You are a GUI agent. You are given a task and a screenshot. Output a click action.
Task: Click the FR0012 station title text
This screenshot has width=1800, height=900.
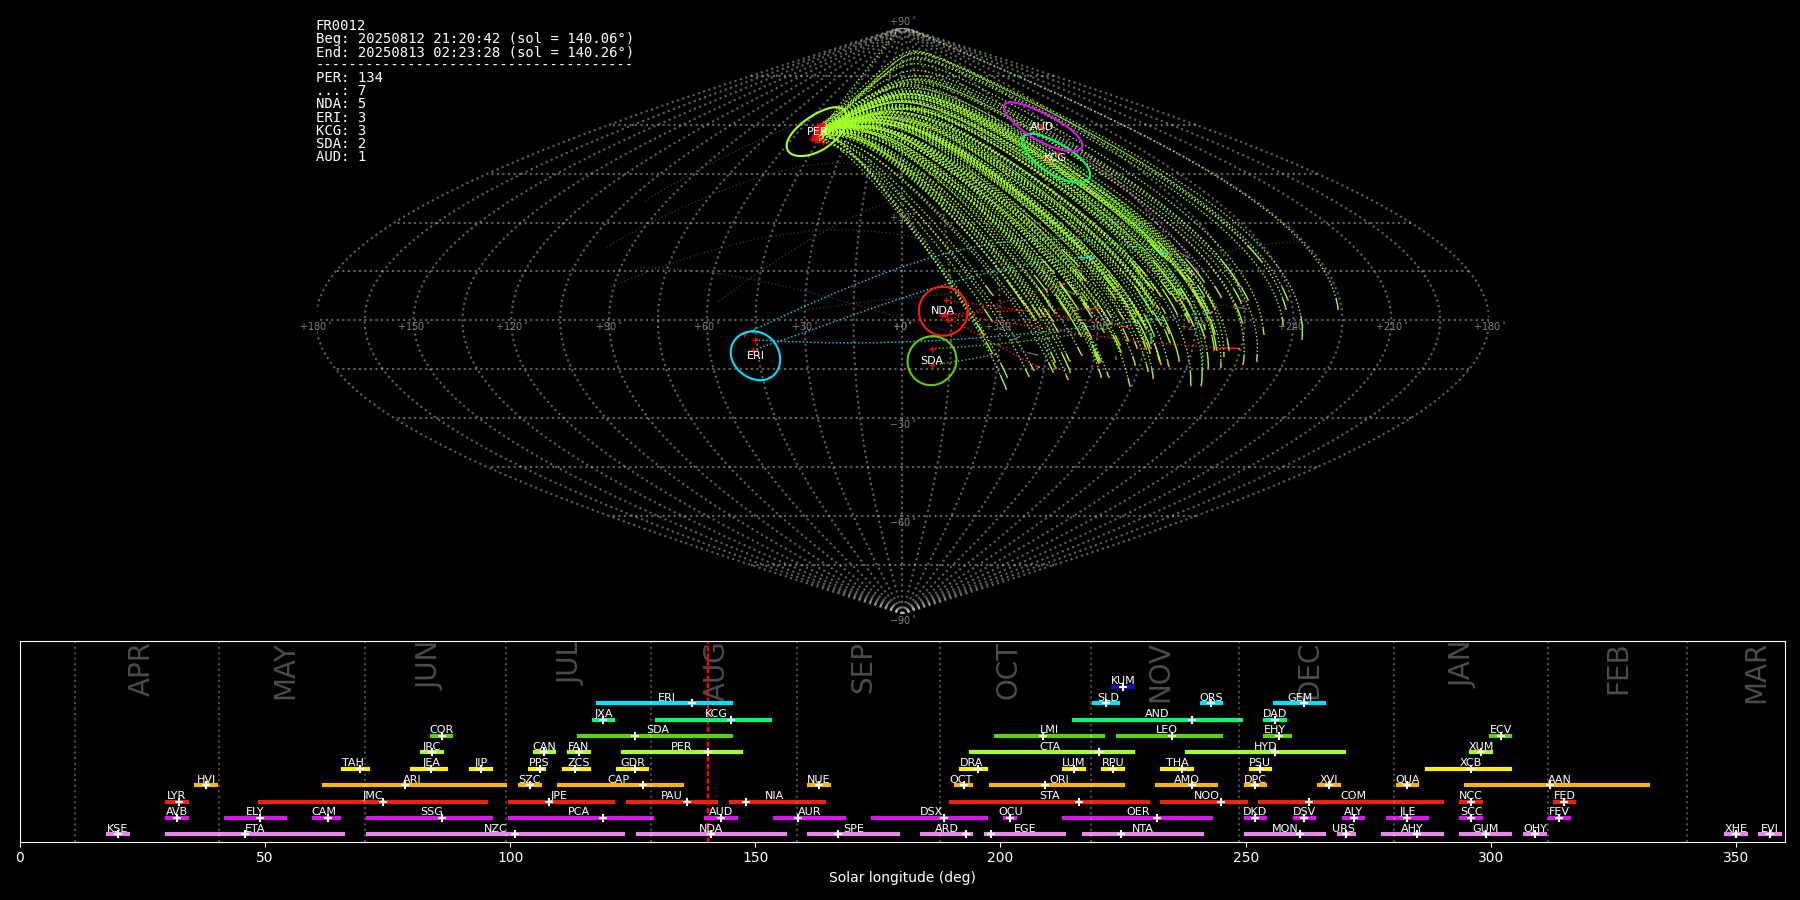(340, 25)
